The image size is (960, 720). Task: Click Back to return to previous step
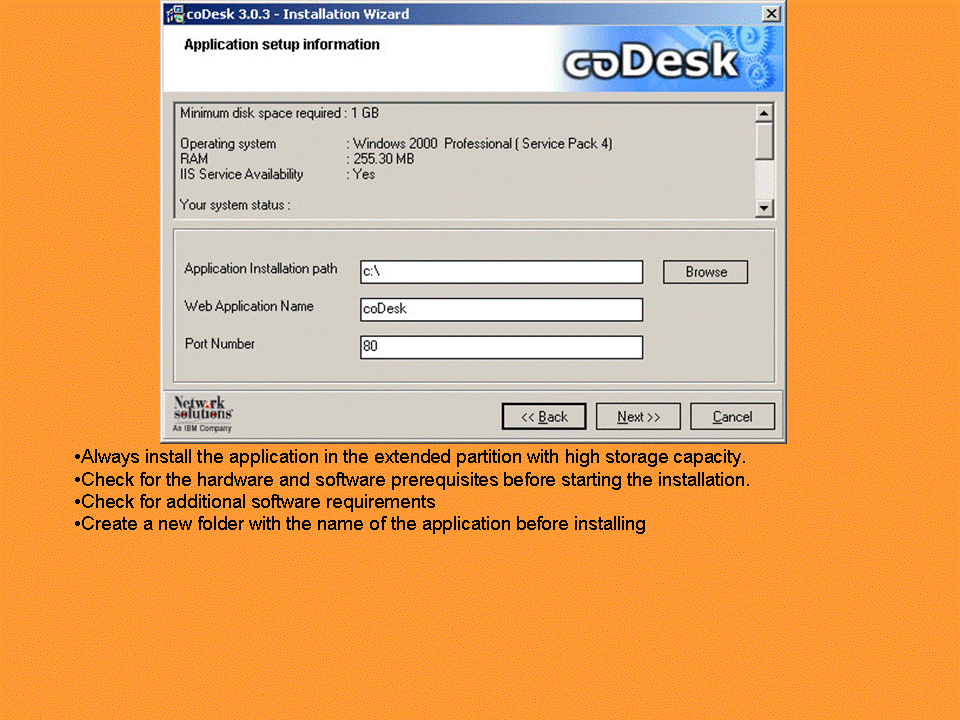pos(544,416)
